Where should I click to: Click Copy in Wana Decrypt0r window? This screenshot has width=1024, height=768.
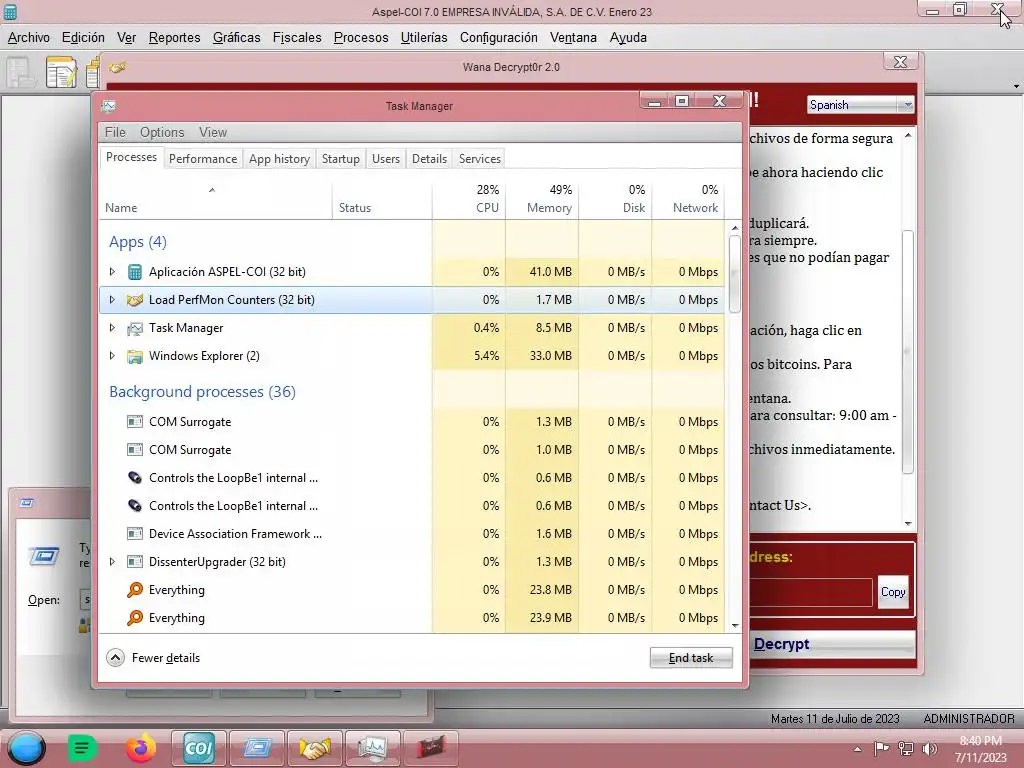click(893, 592)
